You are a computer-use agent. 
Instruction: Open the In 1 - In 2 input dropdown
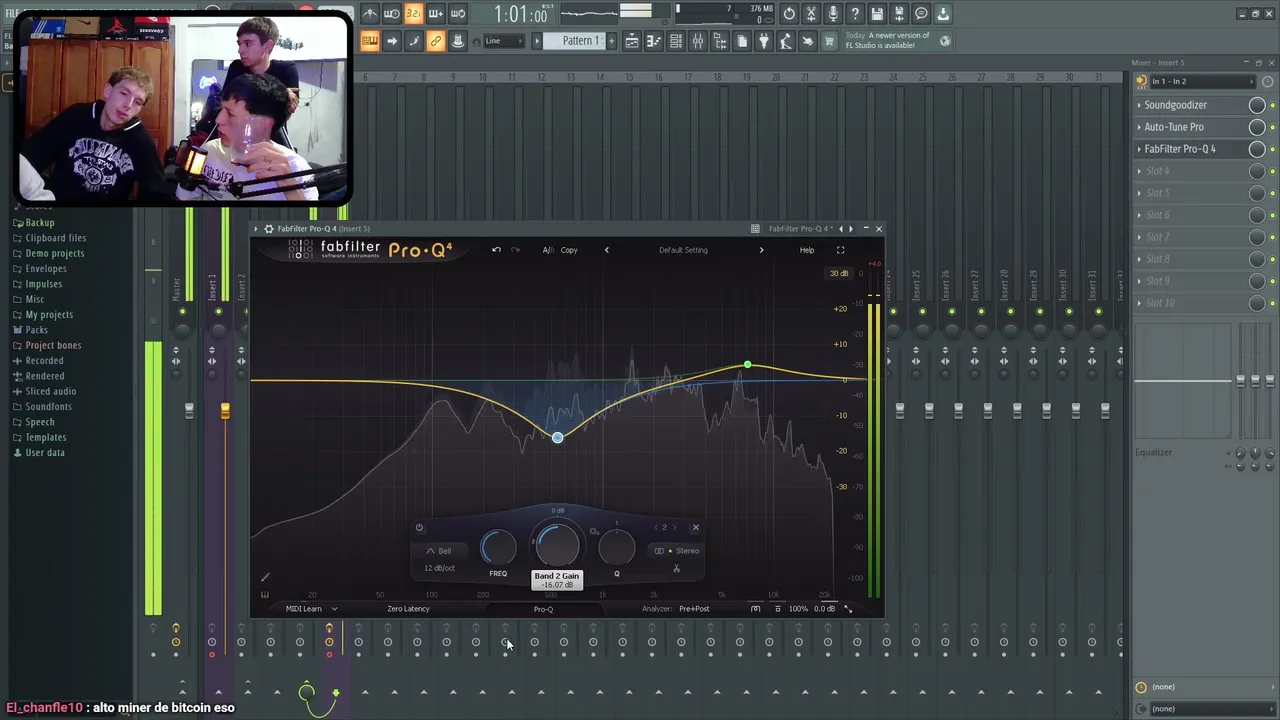(1201, 81)
